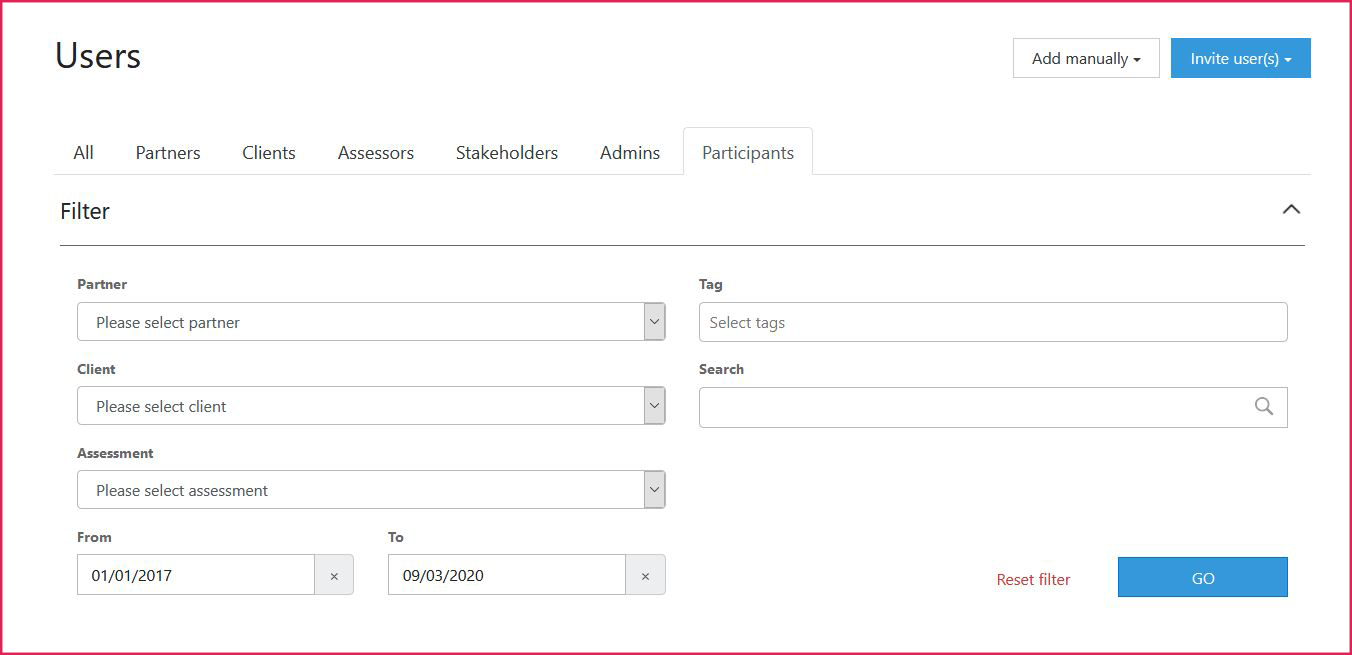Select the From date field showing 01/01/2017
Screen dimensions: 1352x655
(x=195, y=575)
